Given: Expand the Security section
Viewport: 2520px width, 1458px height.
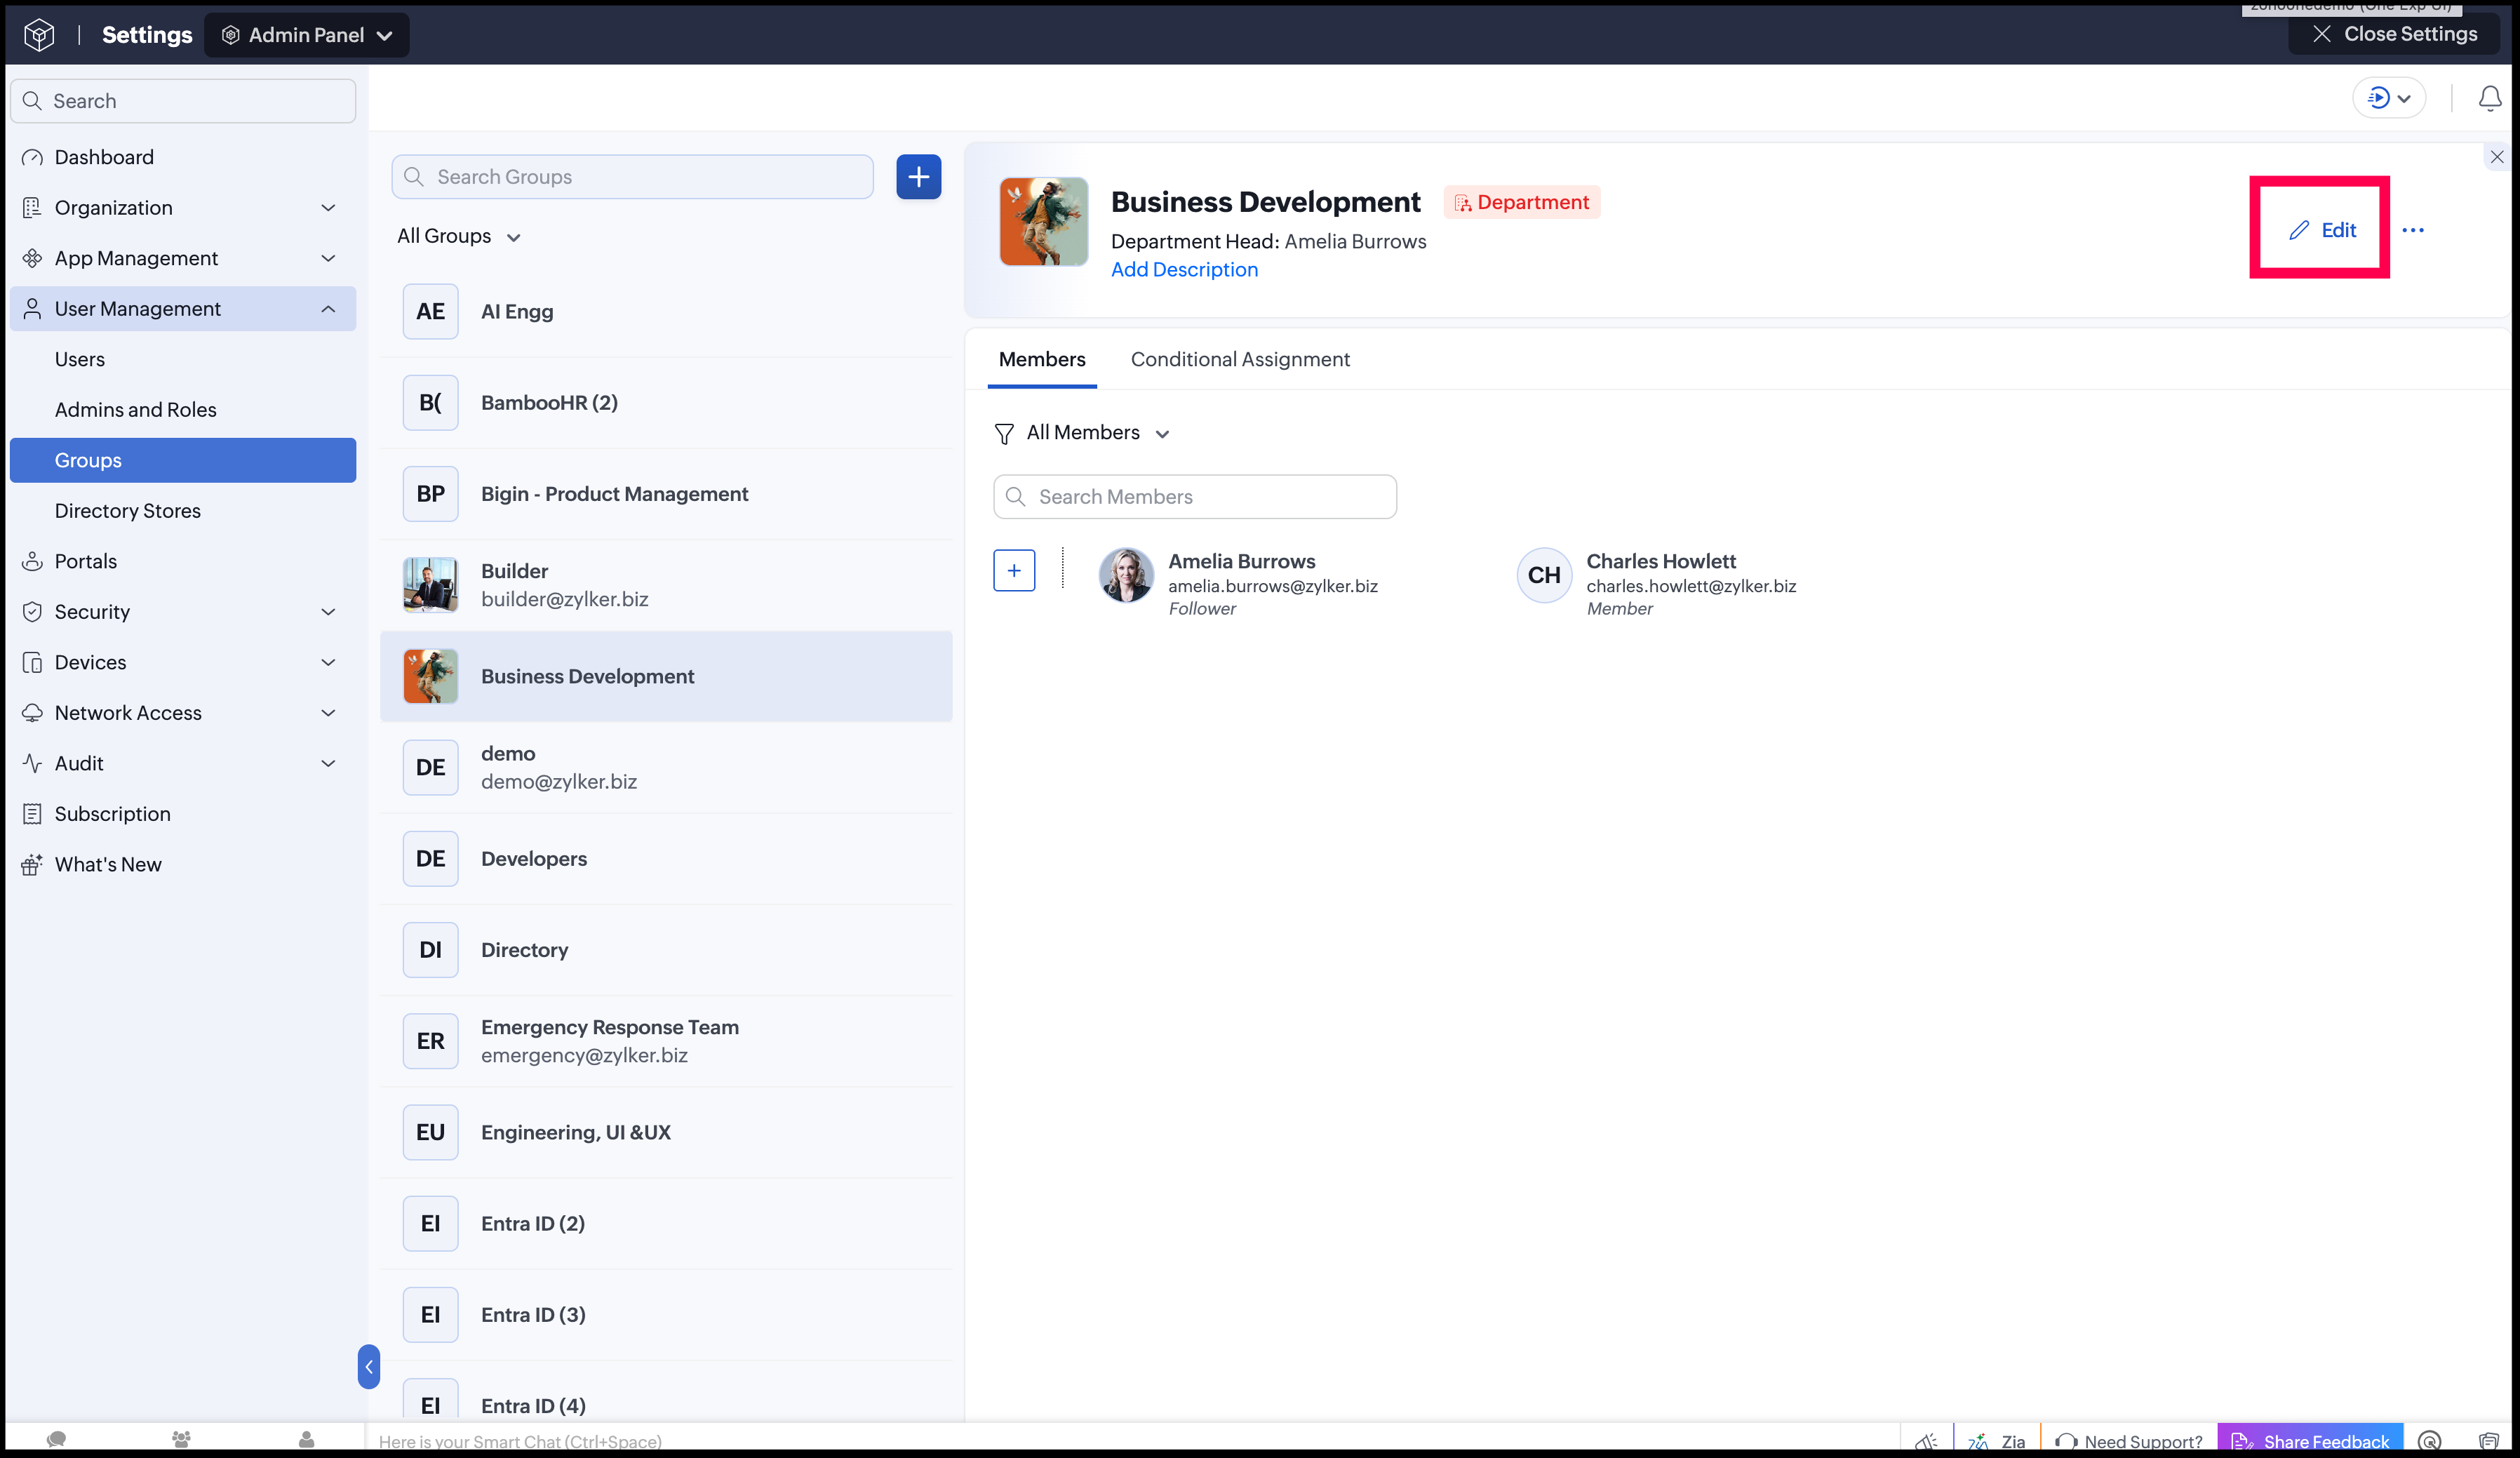Looking at the screenshot, I should tap(183, 612).
